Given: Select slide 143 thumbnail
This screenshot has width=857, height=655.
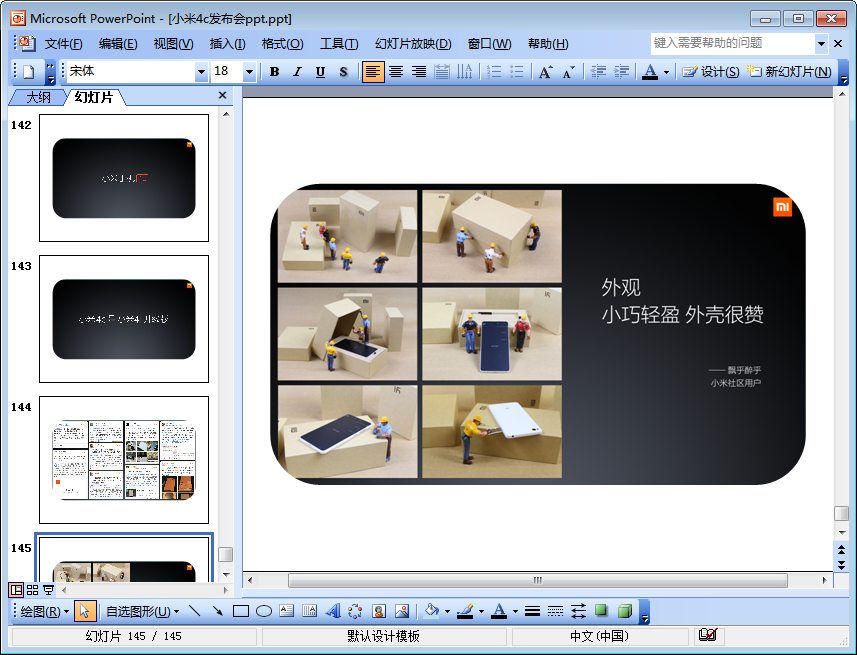Looking at the screenshot, I should pyautogui.click(x=124, y=319).
